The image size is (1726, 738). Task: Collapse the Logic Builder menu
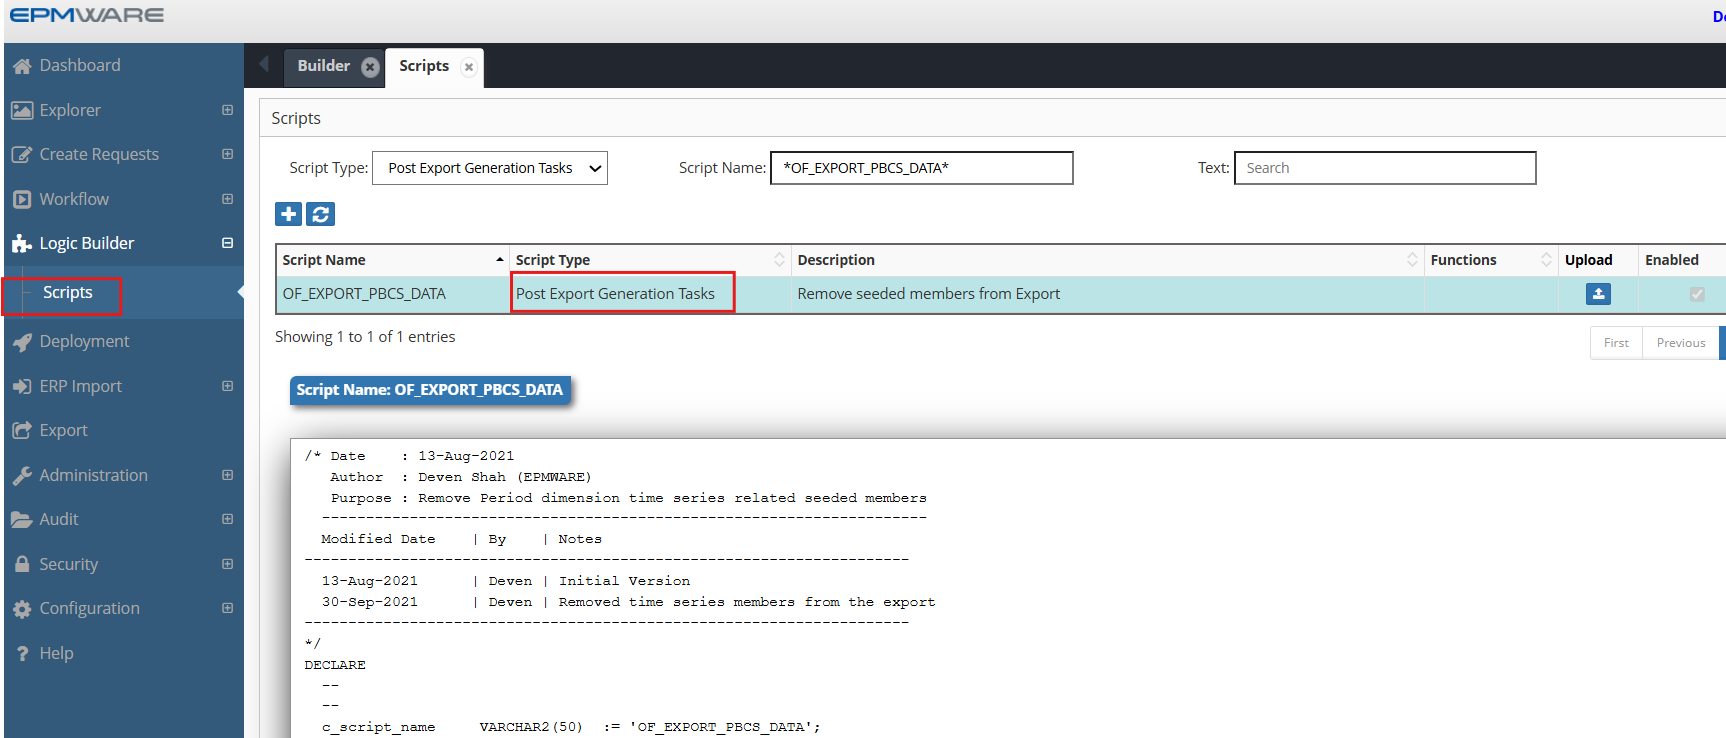227,243
